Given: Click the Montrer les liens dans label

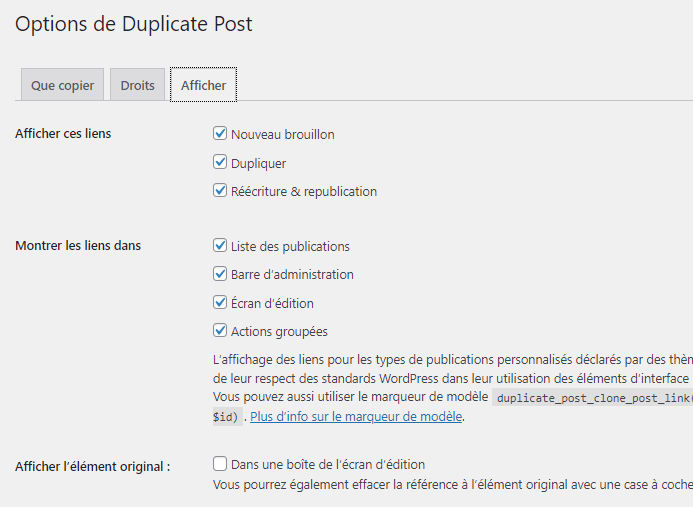Looking at the screenshot, I should [78, 245].
